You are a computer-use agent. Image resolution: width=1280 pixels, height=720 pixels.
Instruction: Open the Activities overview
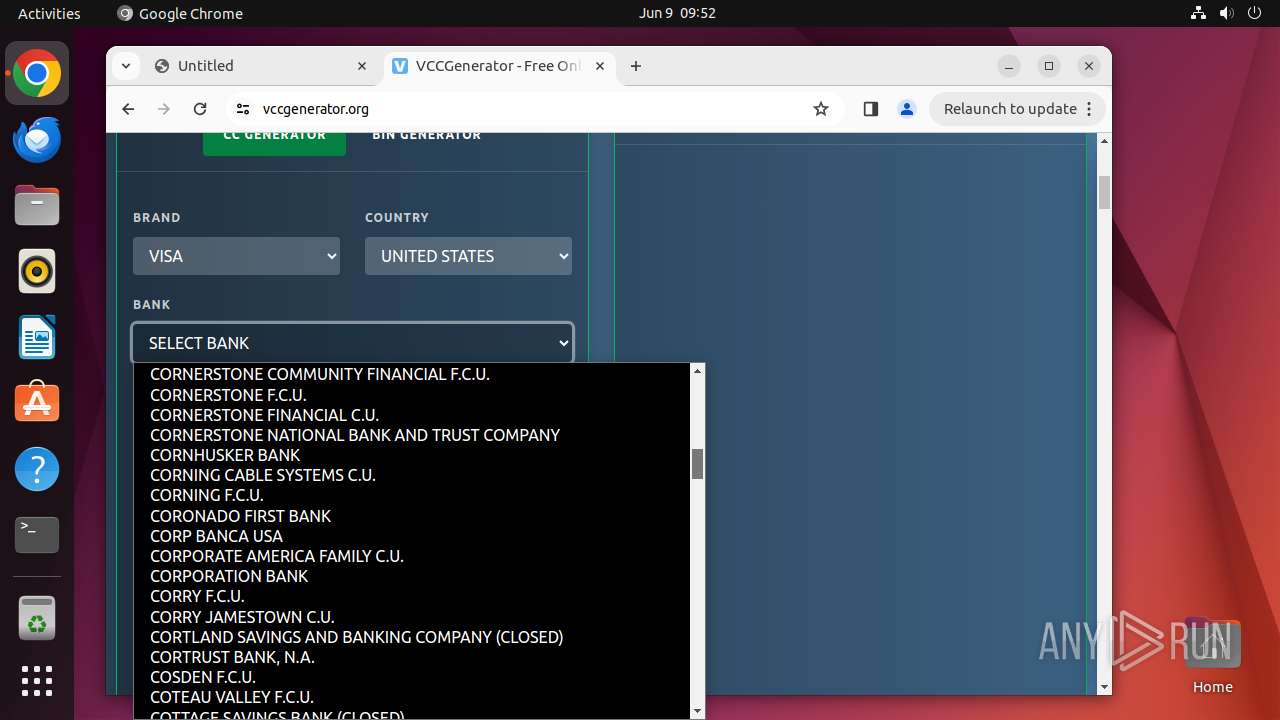pyautogui.click(x=49, y=13)
